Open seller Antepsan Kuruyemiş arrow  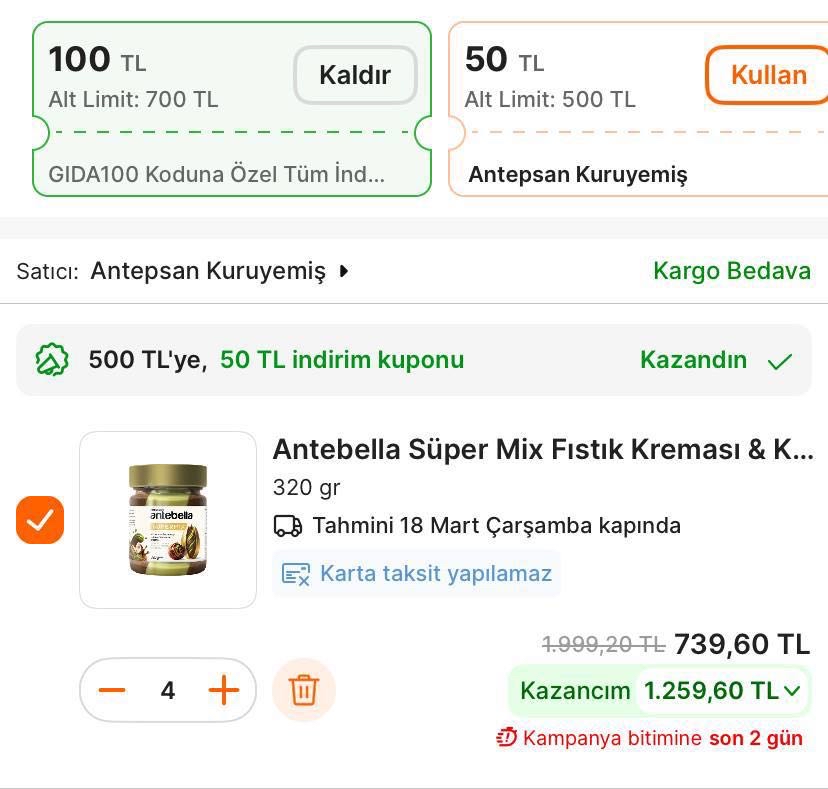click(x=344, y=270)
